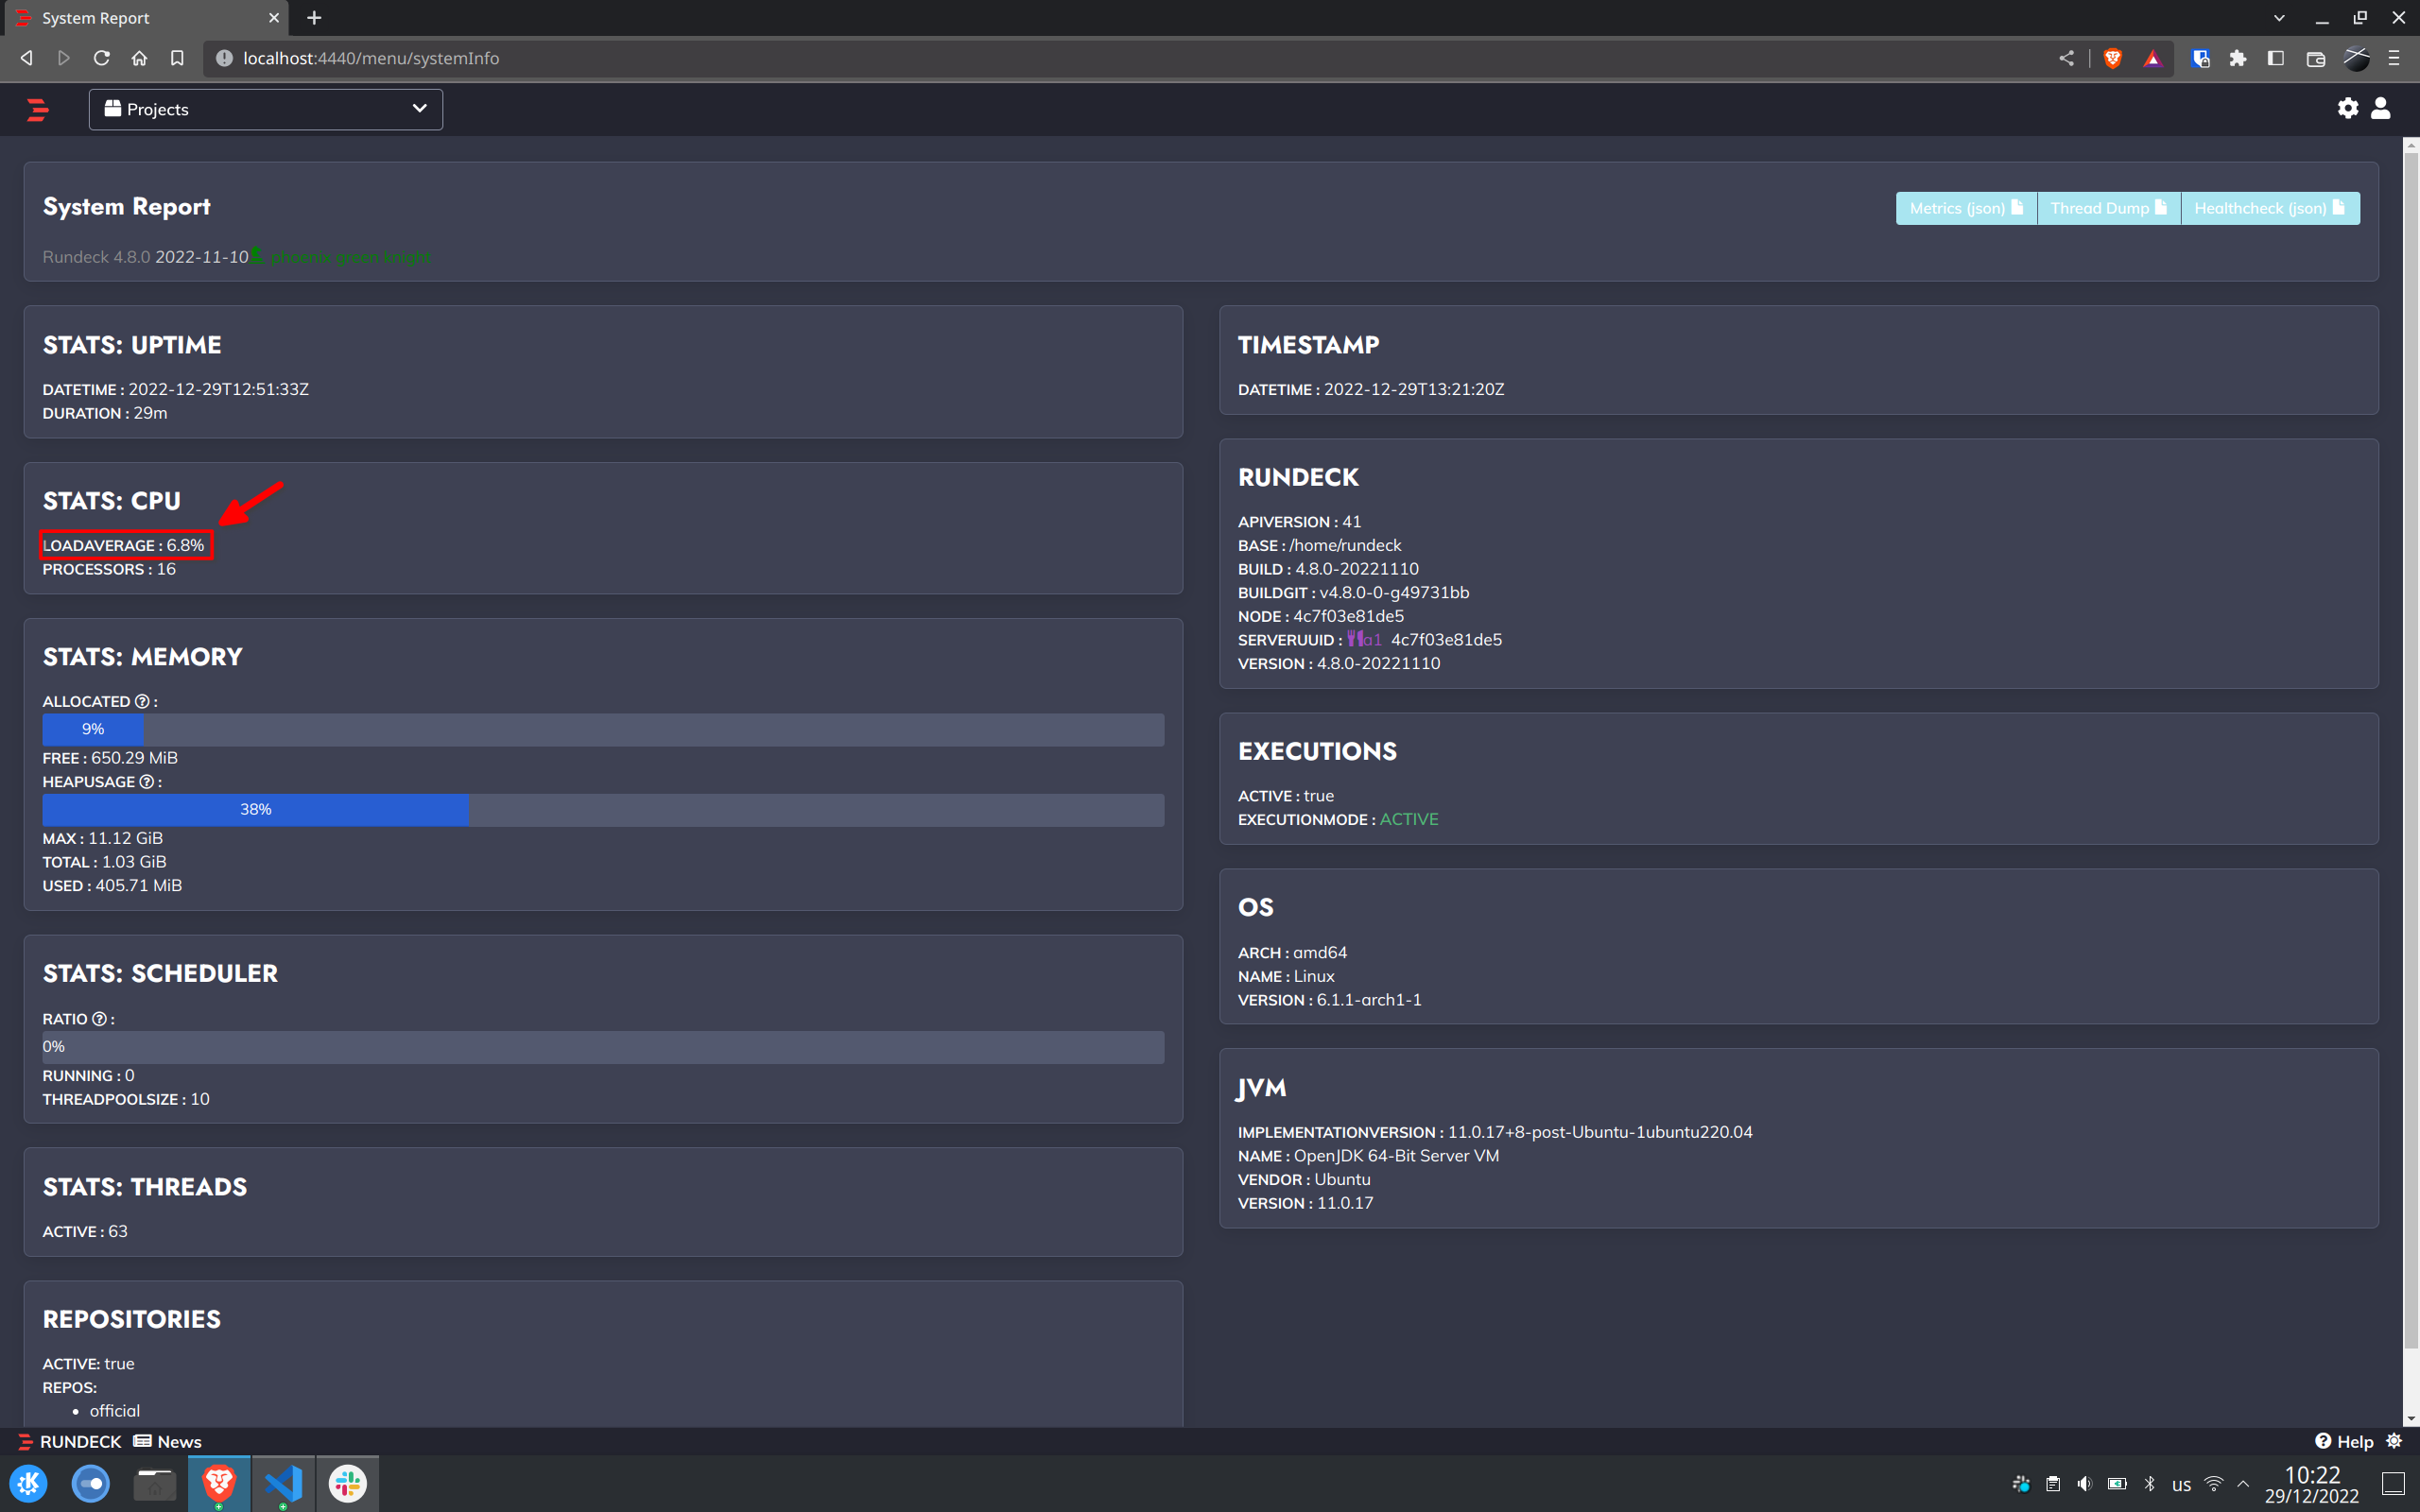Click the Thread Dump button
This screenshot has width=2420, height=1512.
2108,207
